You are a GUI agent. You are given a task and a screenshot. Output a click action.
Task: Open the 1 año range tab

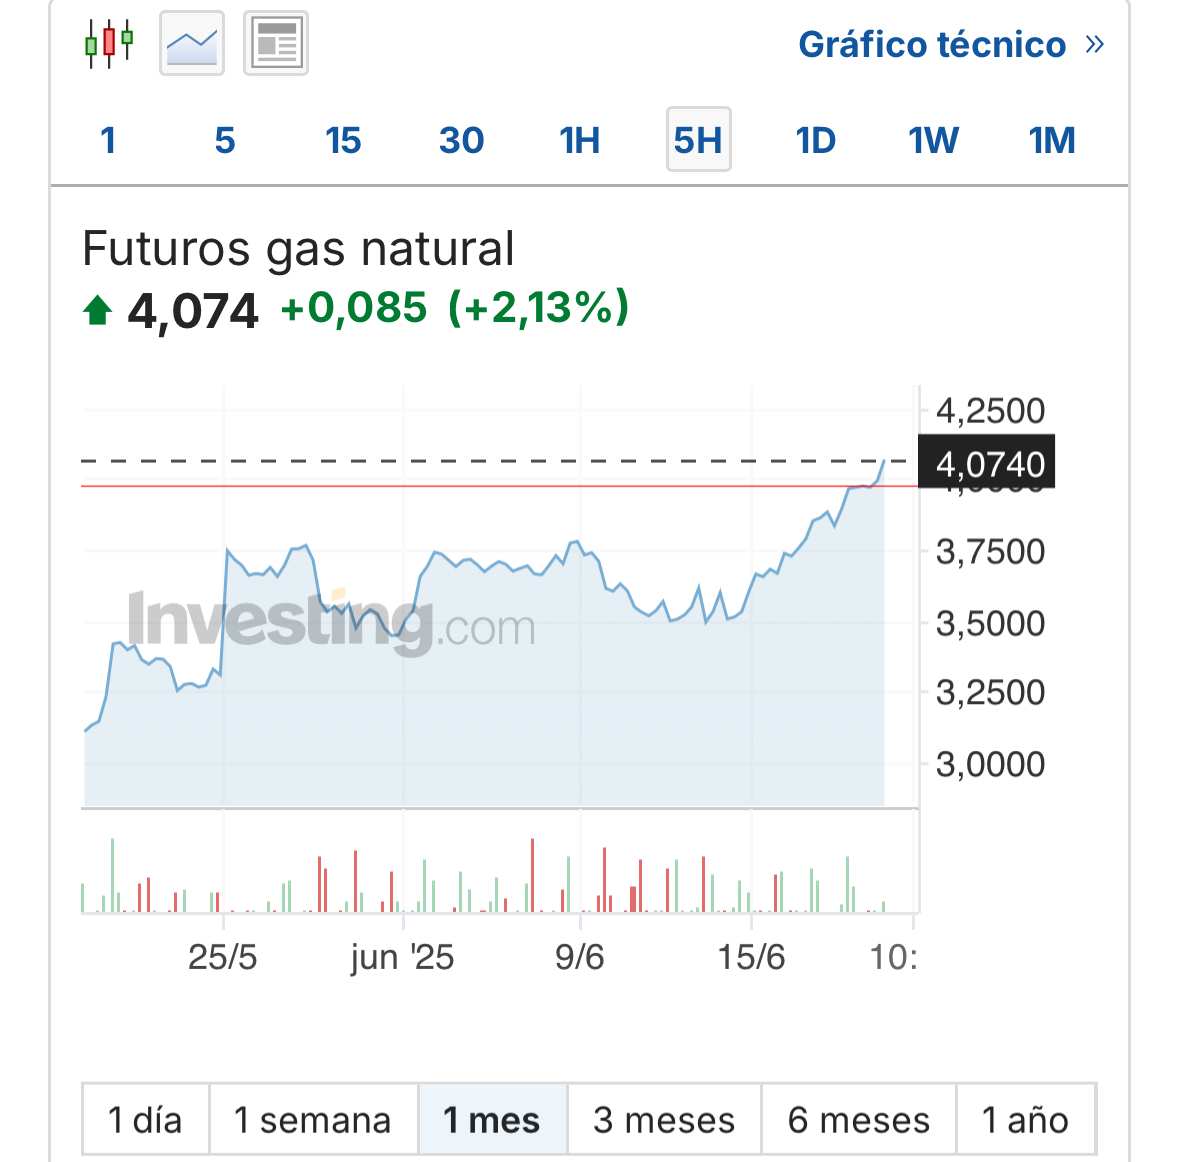pyautogui.click(x=1026, y=1119)
